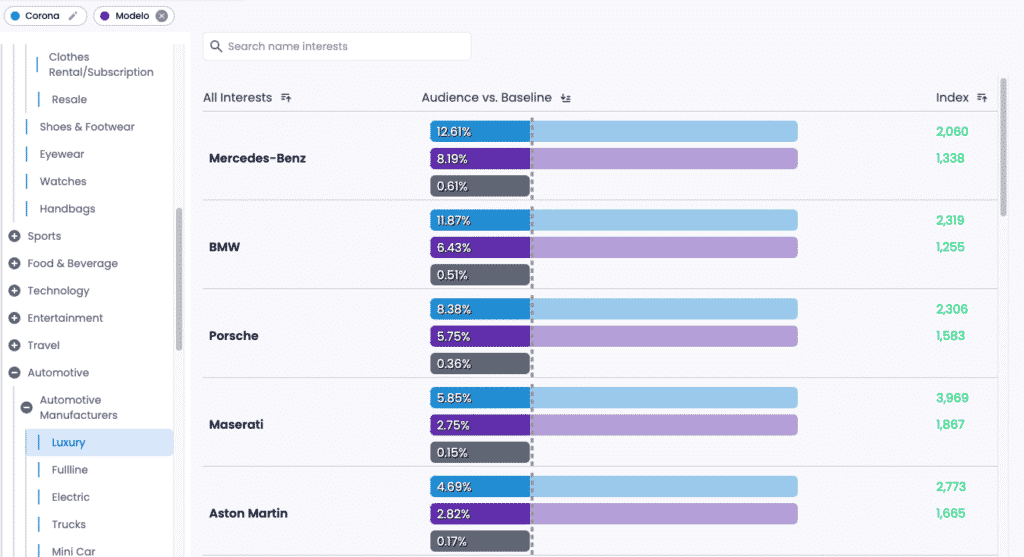This screenshot has height=557, width=1024.
Task: Expand the Travel category
Action: (x=14, y=345)
